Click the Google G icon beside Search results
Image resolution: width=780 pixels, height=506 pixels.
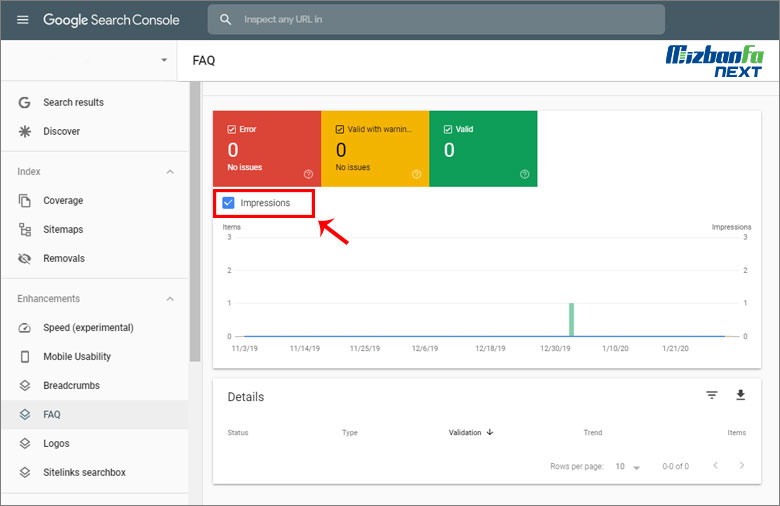(x=24, y=102)
